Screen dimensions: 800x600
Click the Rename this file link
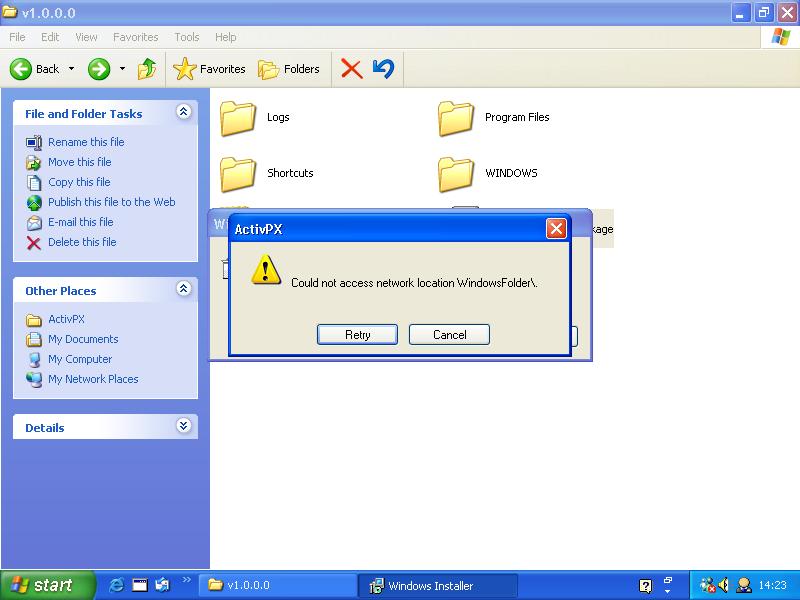[x=86, y=142]
